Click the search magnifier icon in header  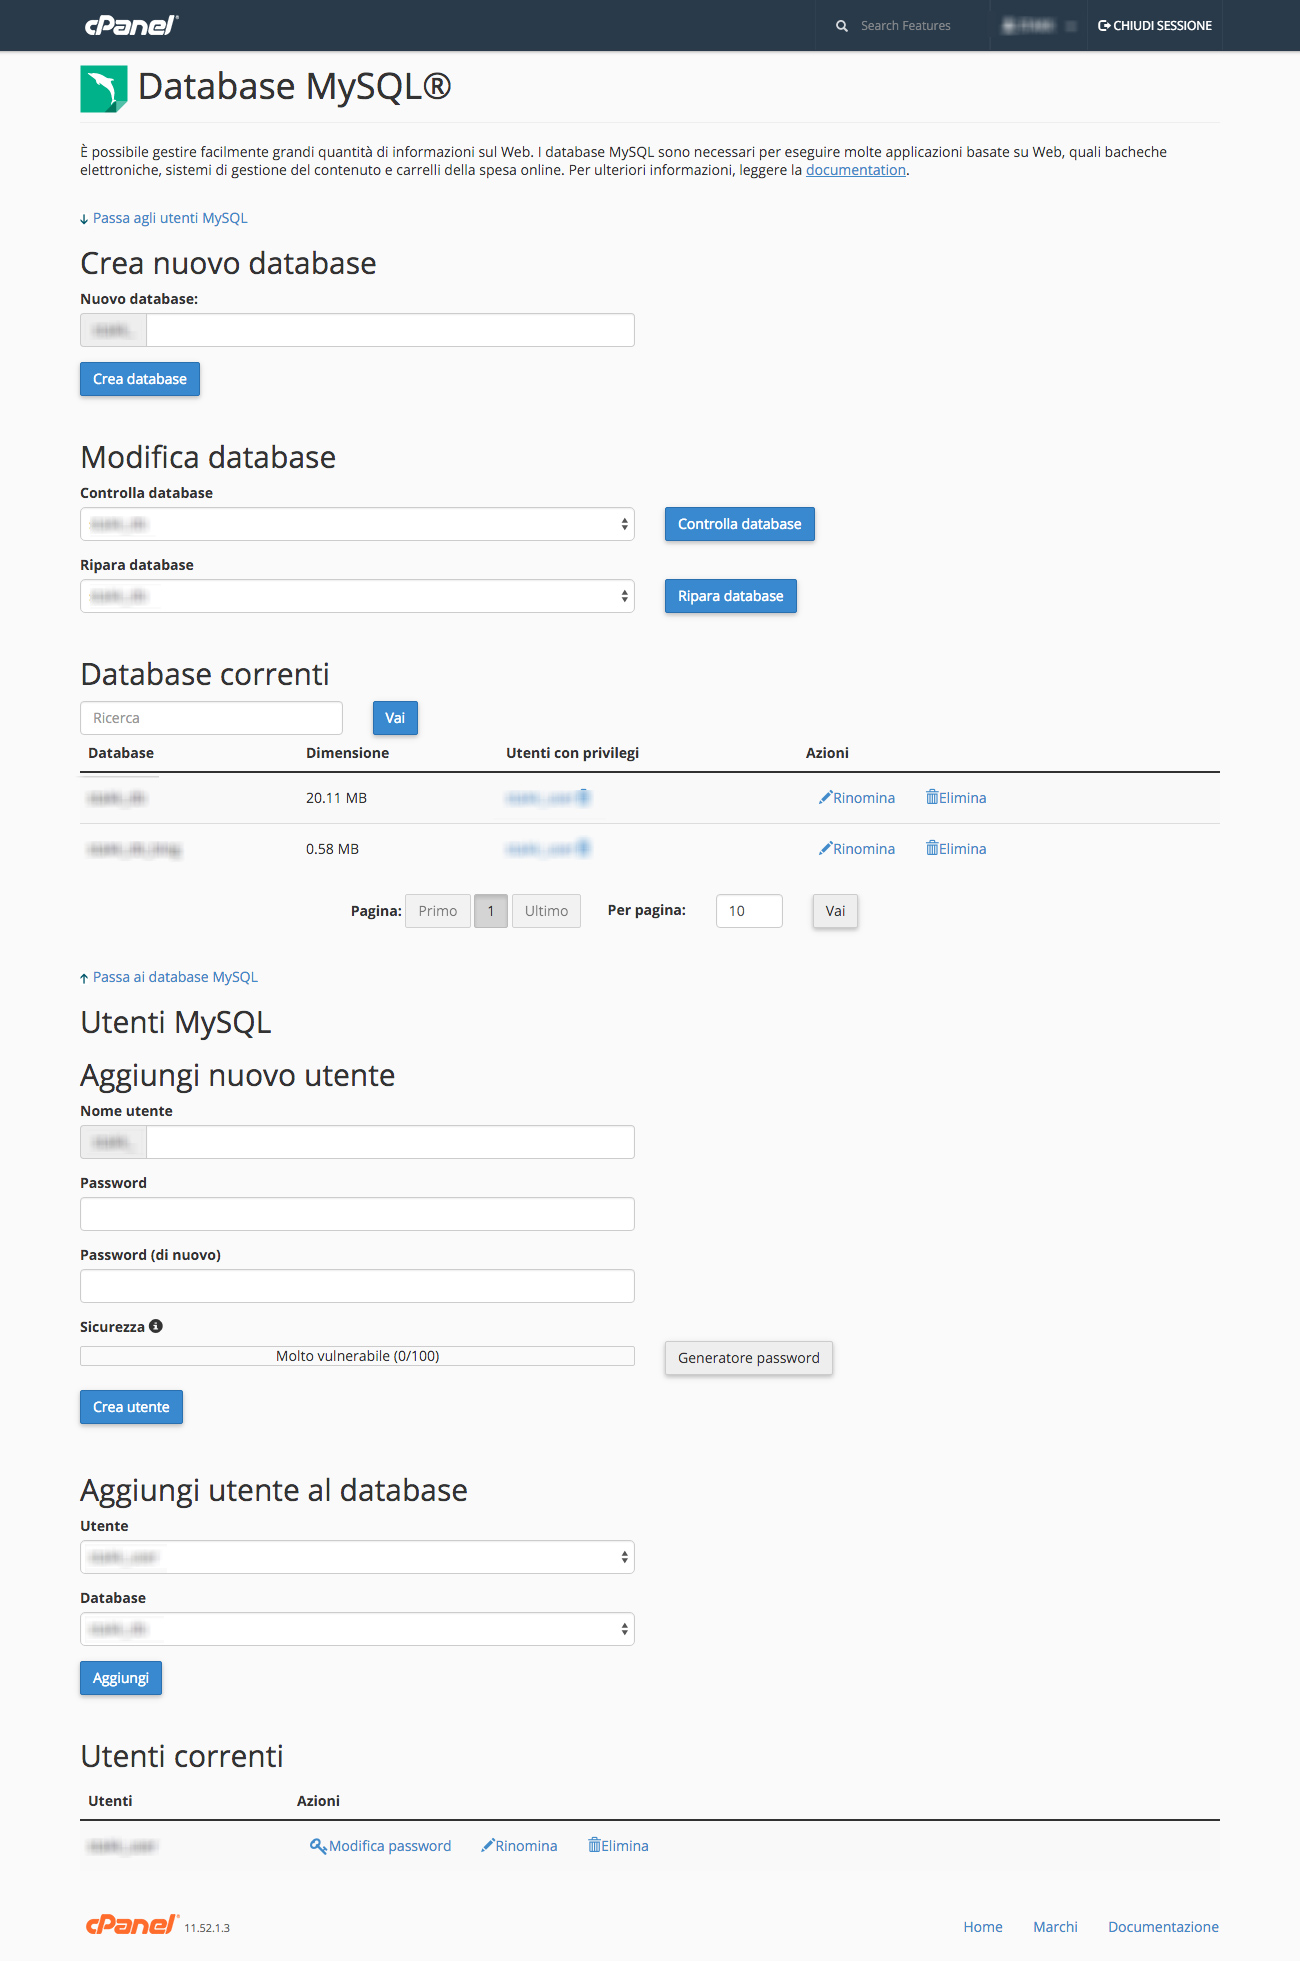pyautogui.click(x=842, y=26)
